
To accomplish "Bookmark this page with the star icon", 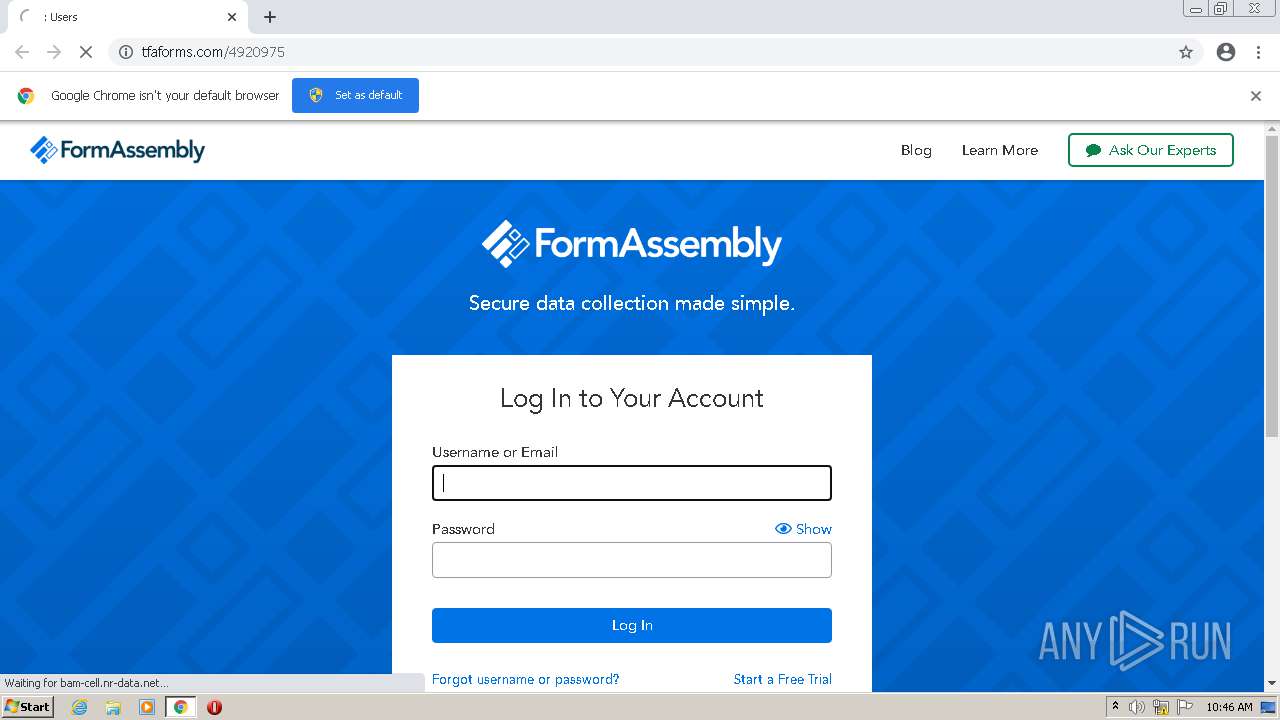I will tap(1186, 52).
